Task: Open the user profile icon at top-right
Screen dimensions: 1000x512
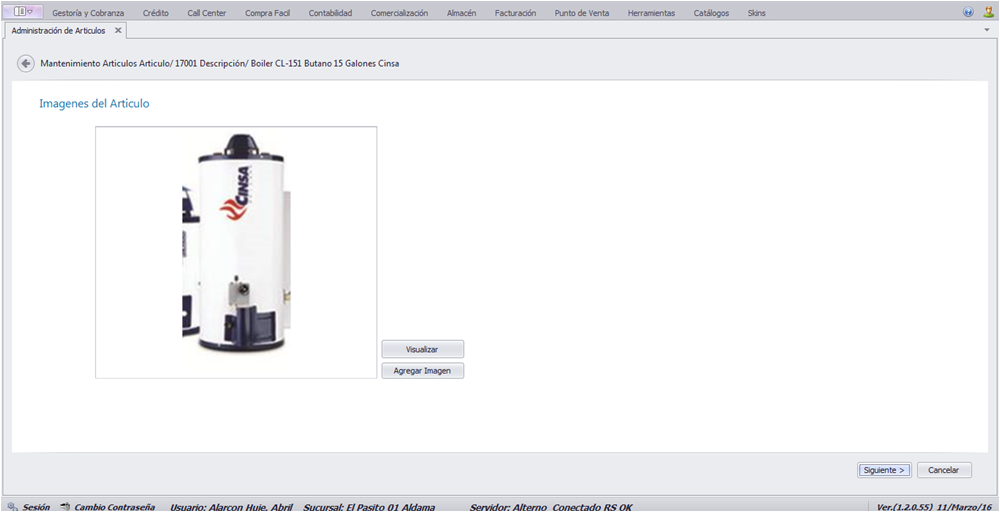Action: click(x=989, y=11)
